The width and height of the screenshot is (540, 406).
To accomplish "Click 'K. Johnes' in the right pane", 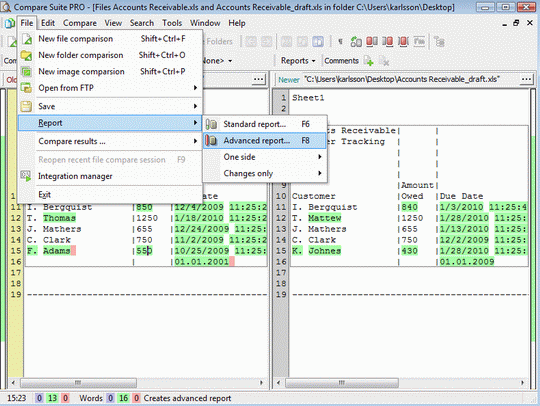I will coord(316,251).
